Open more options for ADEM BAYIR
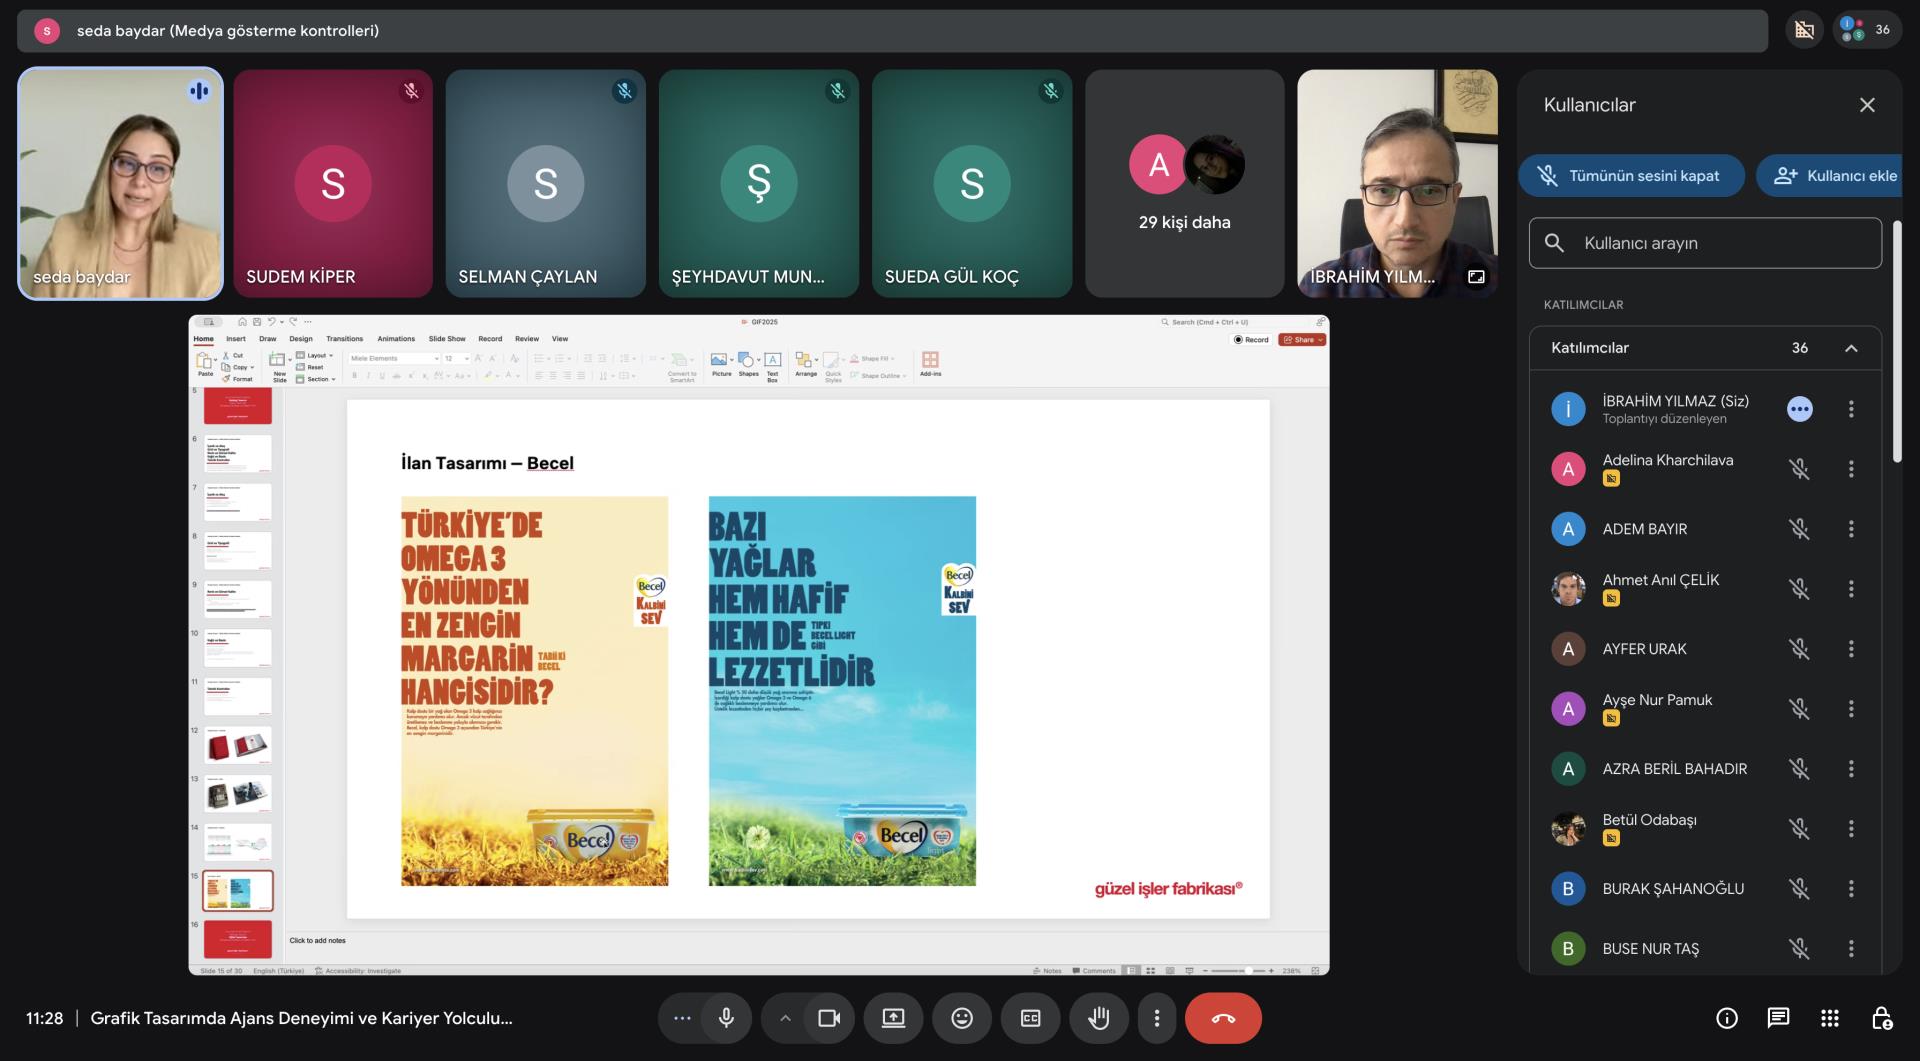Viewport: 1920px width, 1061px height. [1851, 529]
